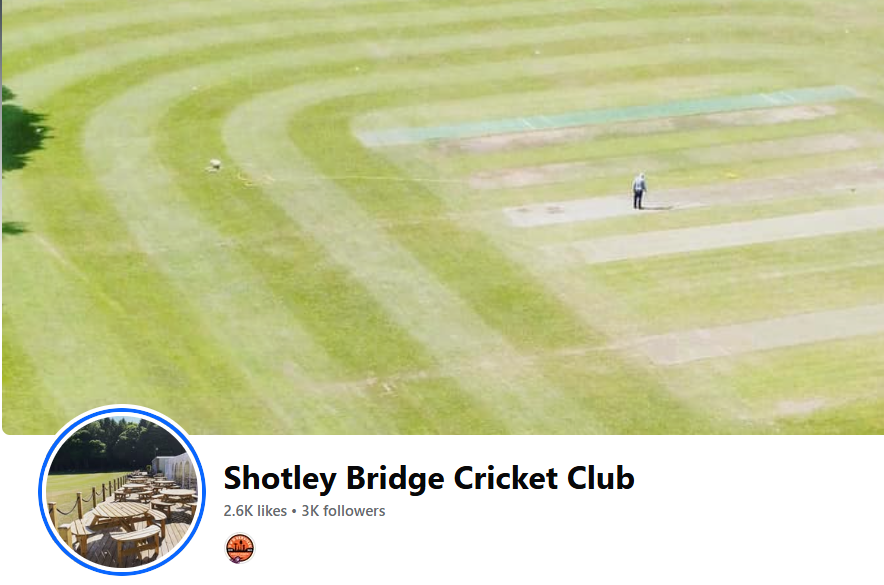Click the dot separator between likes and followers
The height and width of the screenshot is (585, 884).
click(294, 512)
